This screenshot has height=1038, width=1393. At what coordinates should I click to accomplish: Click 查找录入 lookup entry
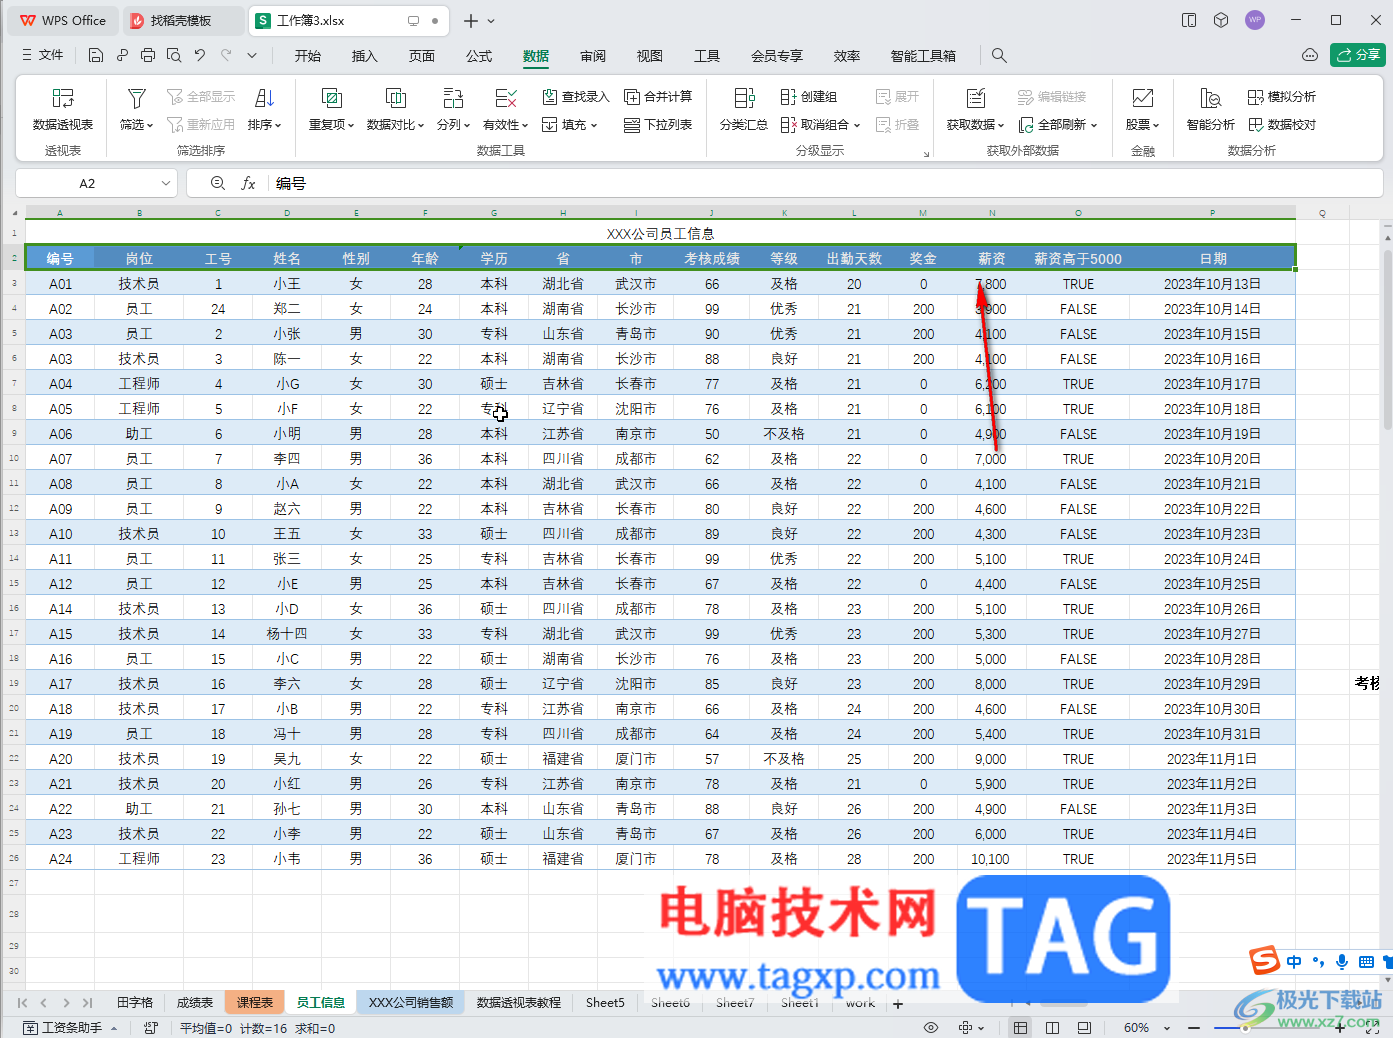576,97
